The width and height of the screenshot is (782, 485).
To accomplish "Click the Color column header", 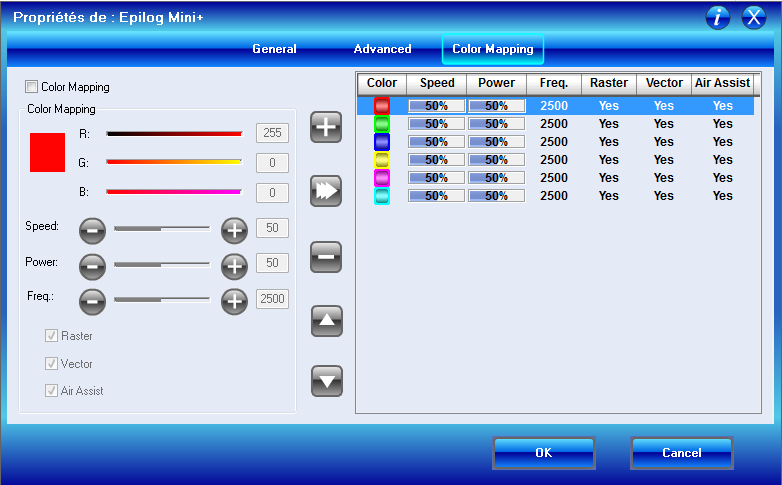I will tap(382, 83).
